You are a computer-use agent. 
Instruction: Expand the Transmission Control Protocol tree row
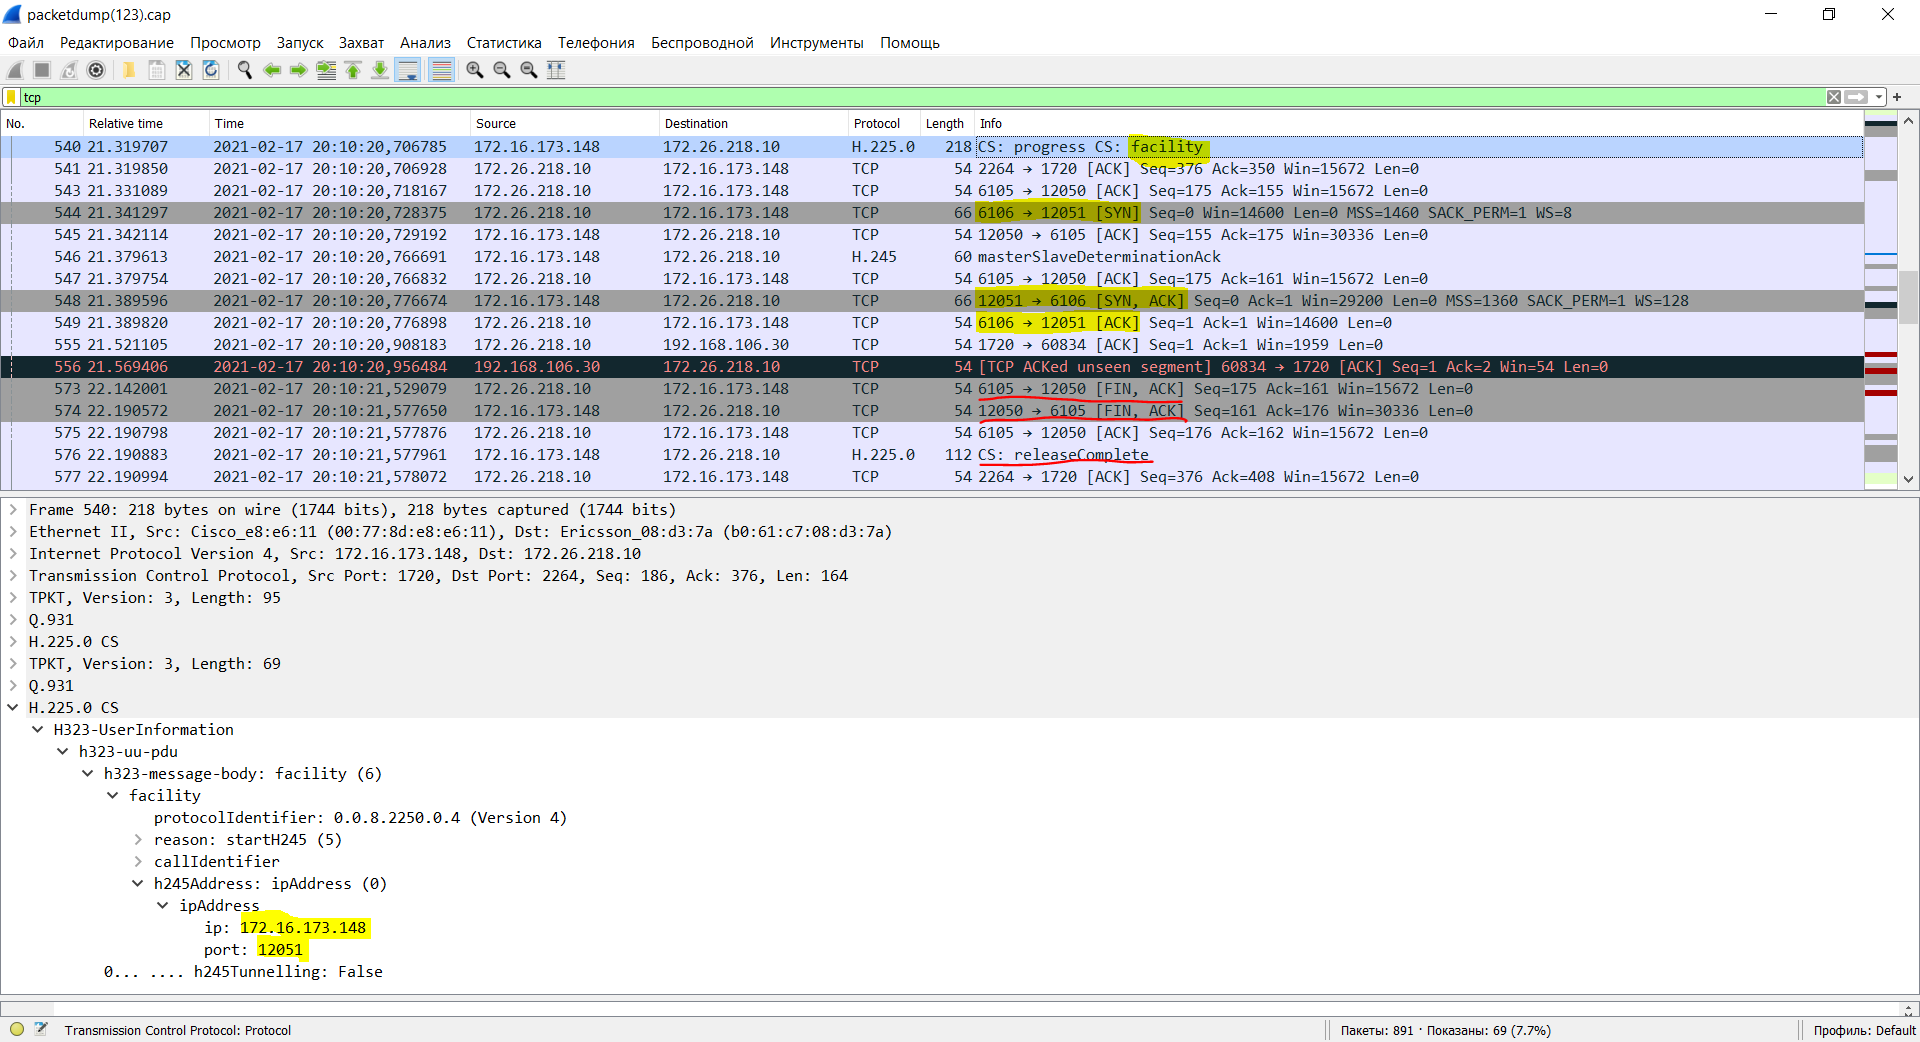click(x=13, y=576)
